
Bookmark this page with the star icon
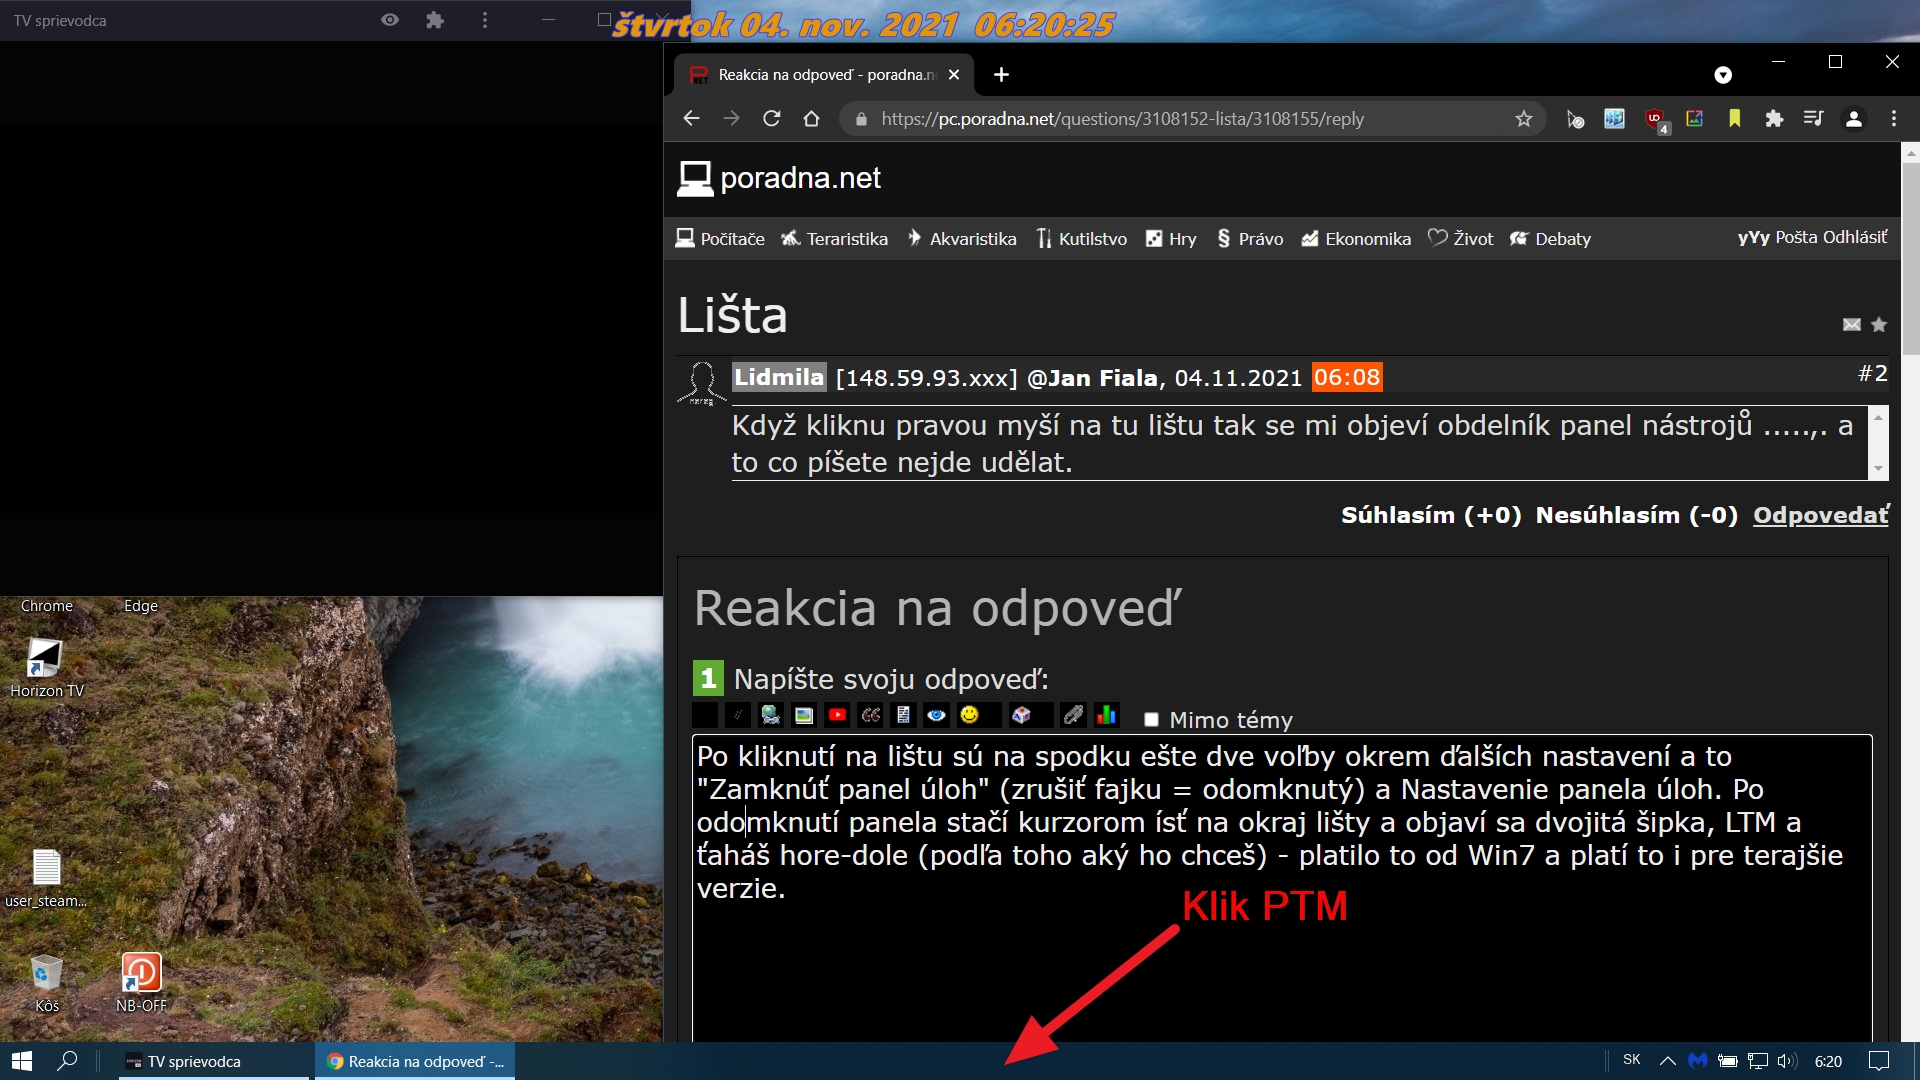click(1523, 119)
